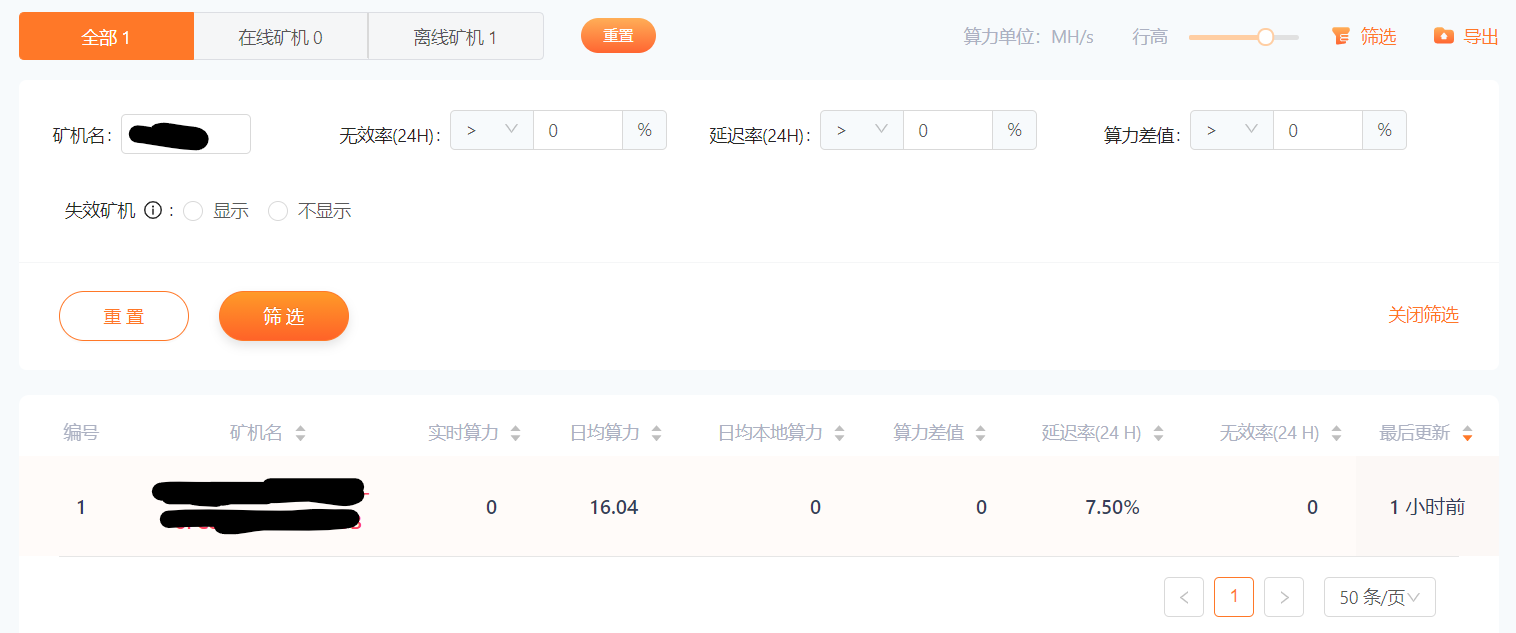Sort by 最后更新 column arrows
Viewport: 1516px width, 633px height.
(x=1467, y=434)
